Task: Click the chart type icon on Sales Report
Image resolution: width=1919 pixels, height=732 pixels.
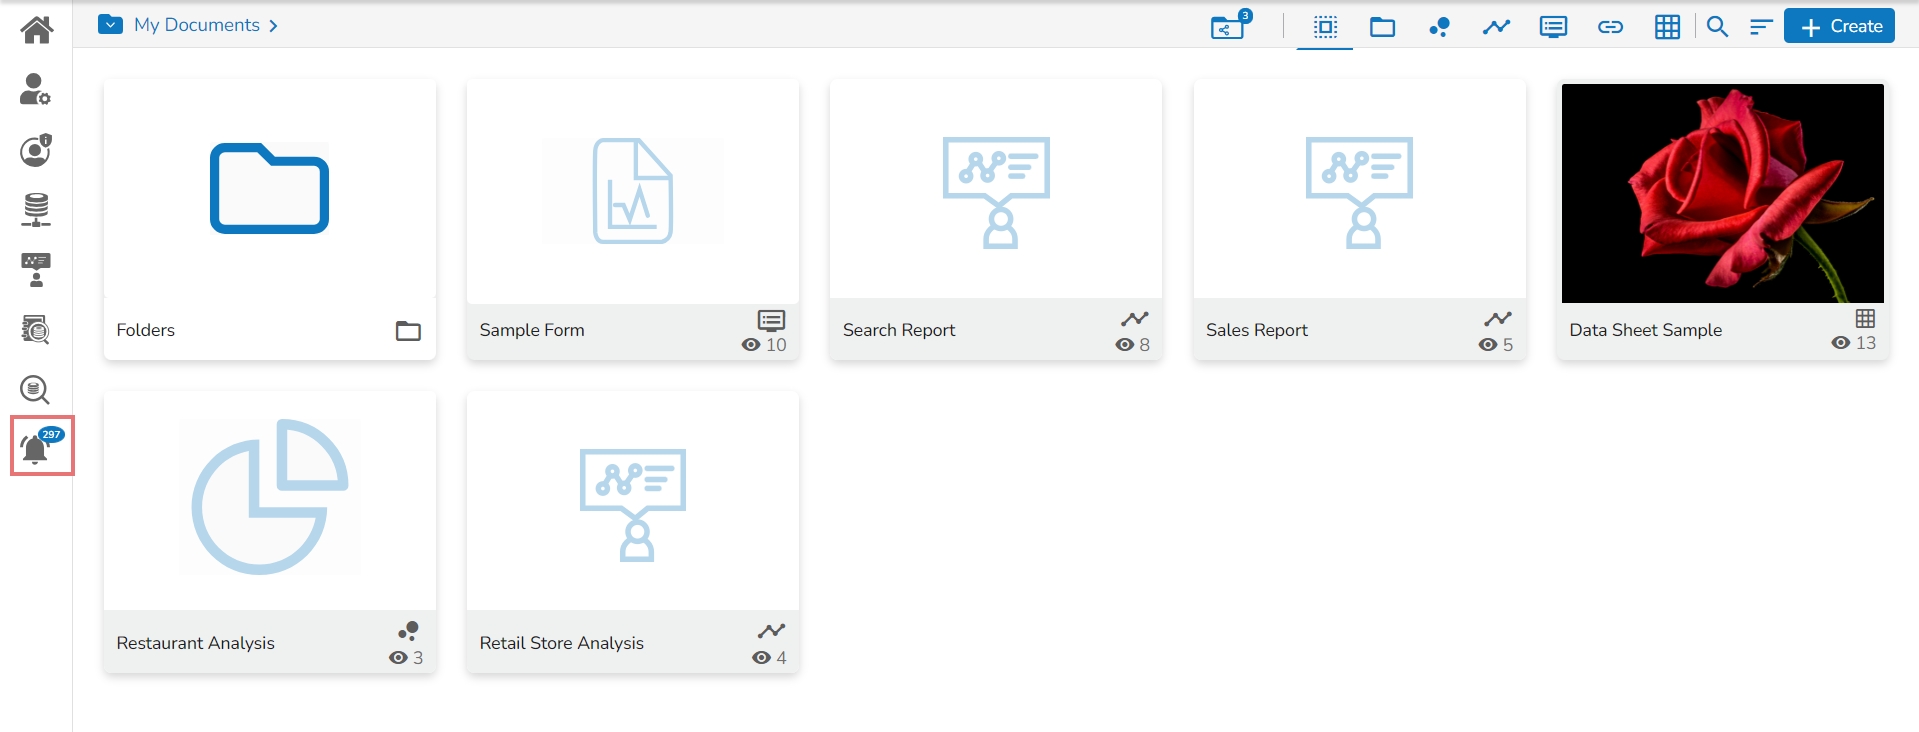Action: pos(1498,319)
